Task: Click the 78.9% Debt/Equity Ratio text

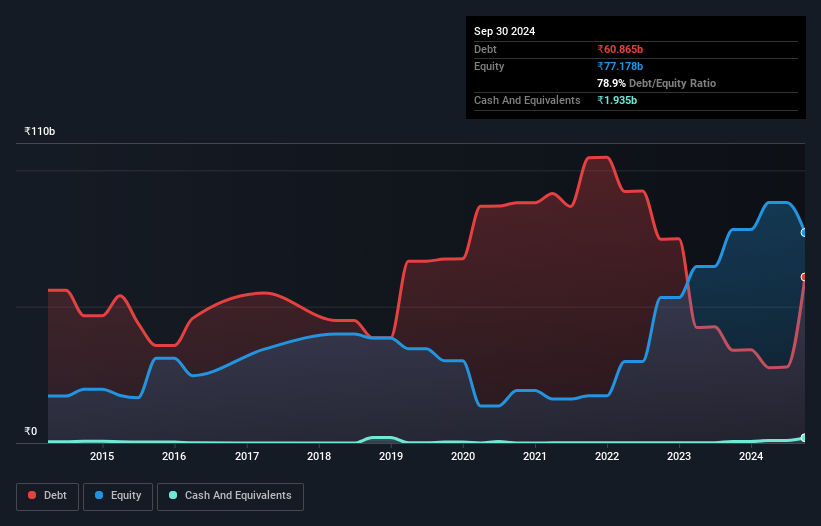Action: tap(656, 83)
